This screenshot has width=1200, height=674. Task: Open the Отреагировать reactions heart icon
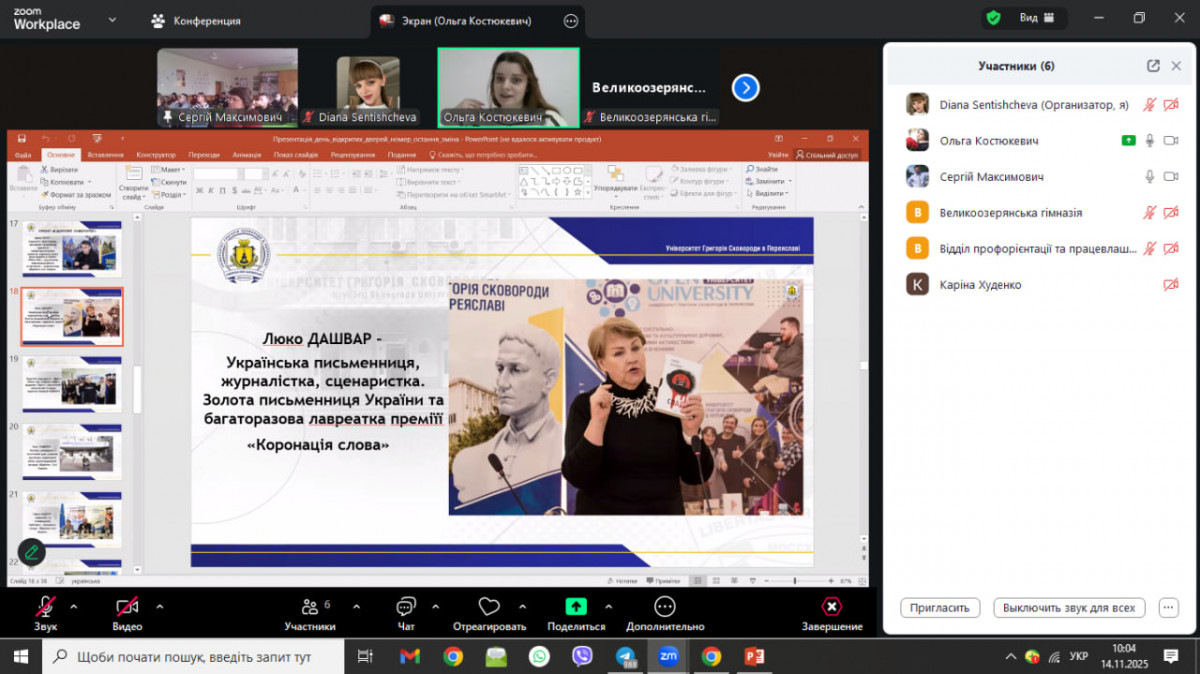coord(488,607)
